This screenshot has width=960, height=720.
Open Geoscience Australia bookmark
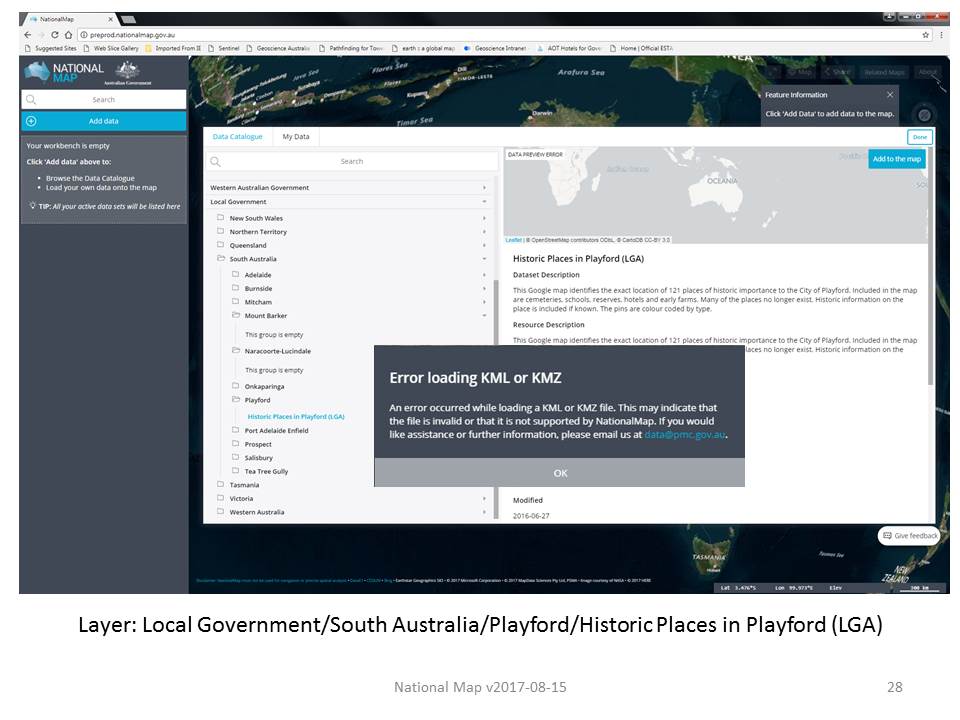pos(279,48)
